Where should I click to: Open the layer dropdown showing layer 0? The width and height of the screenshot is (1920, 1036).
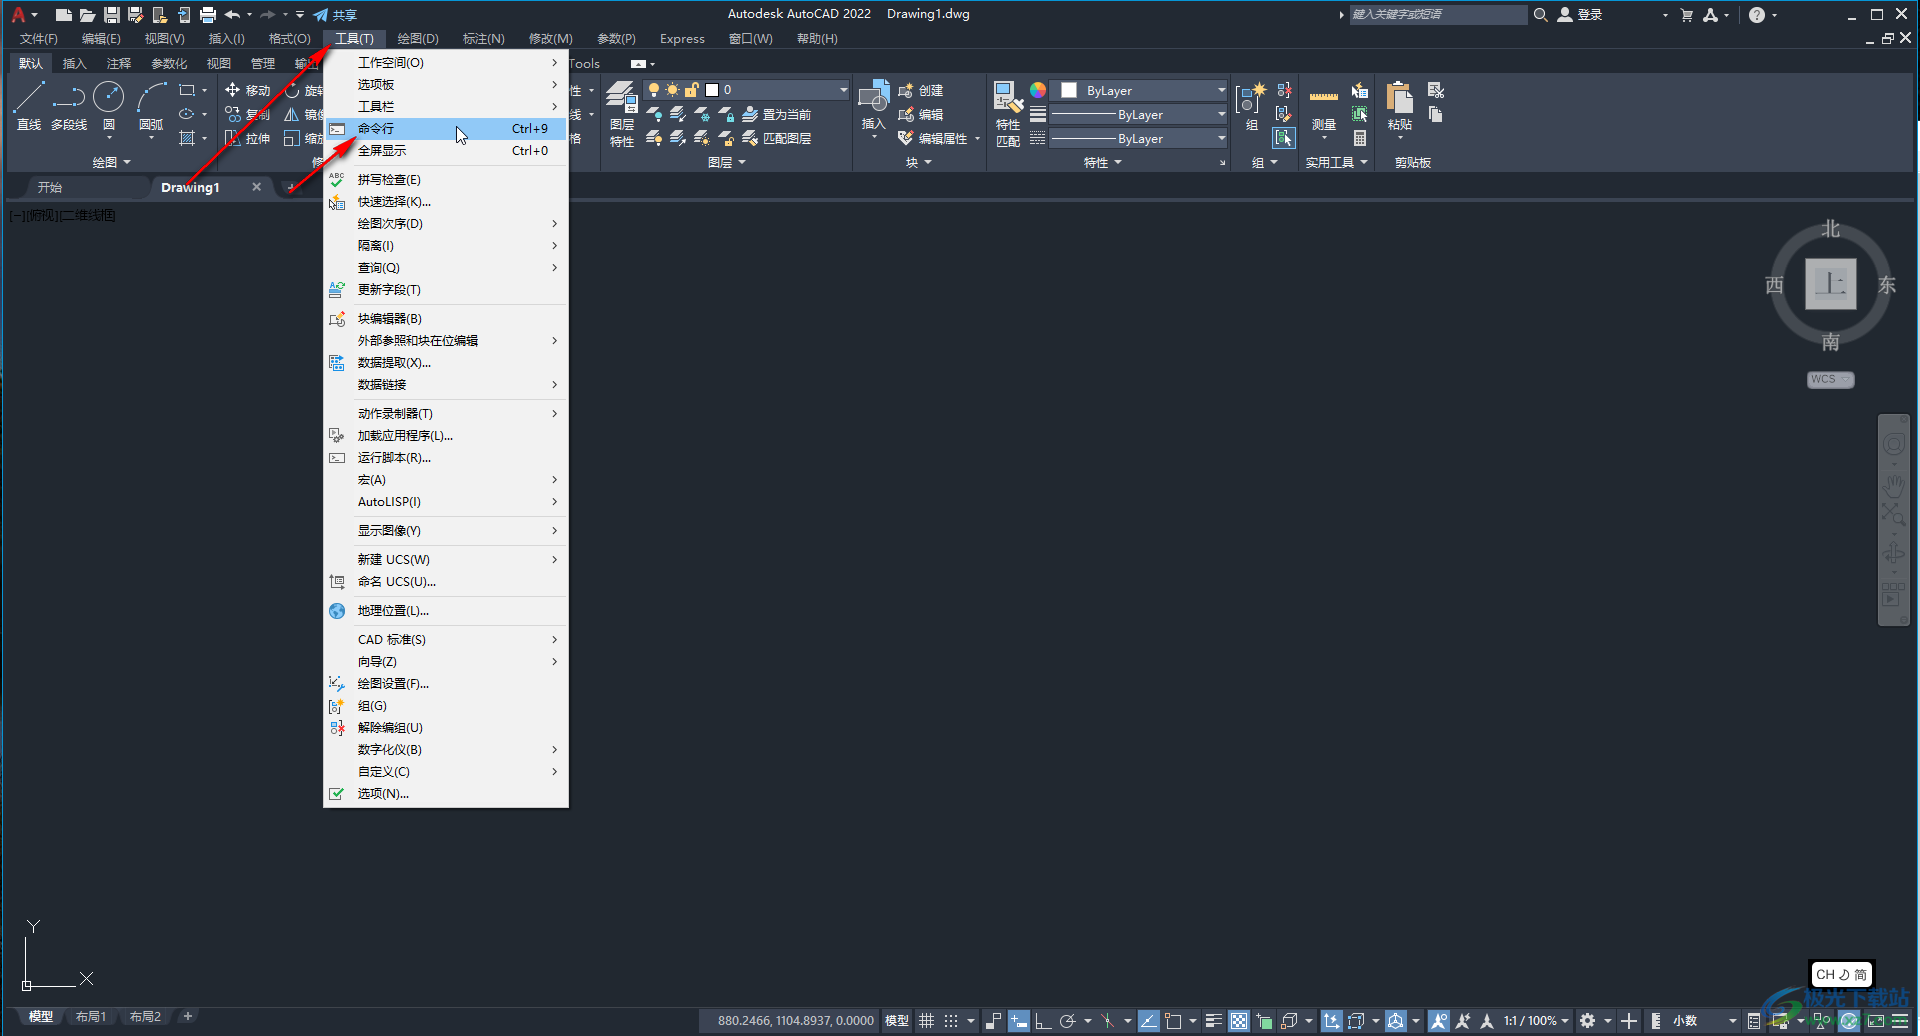pyautogui.click(x=746, y=90)
